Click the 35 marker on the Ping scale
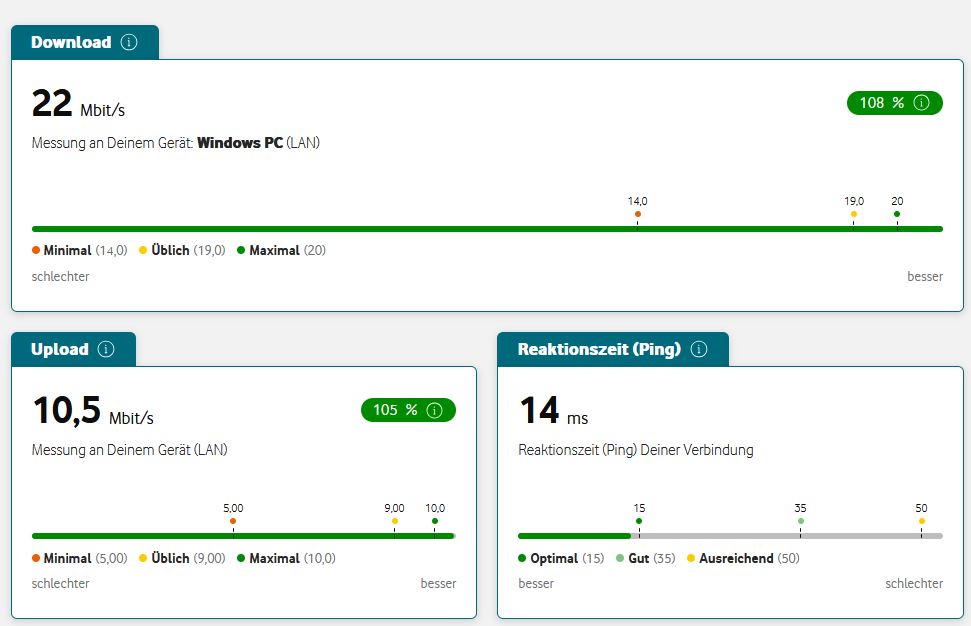 tap(800, 520)
